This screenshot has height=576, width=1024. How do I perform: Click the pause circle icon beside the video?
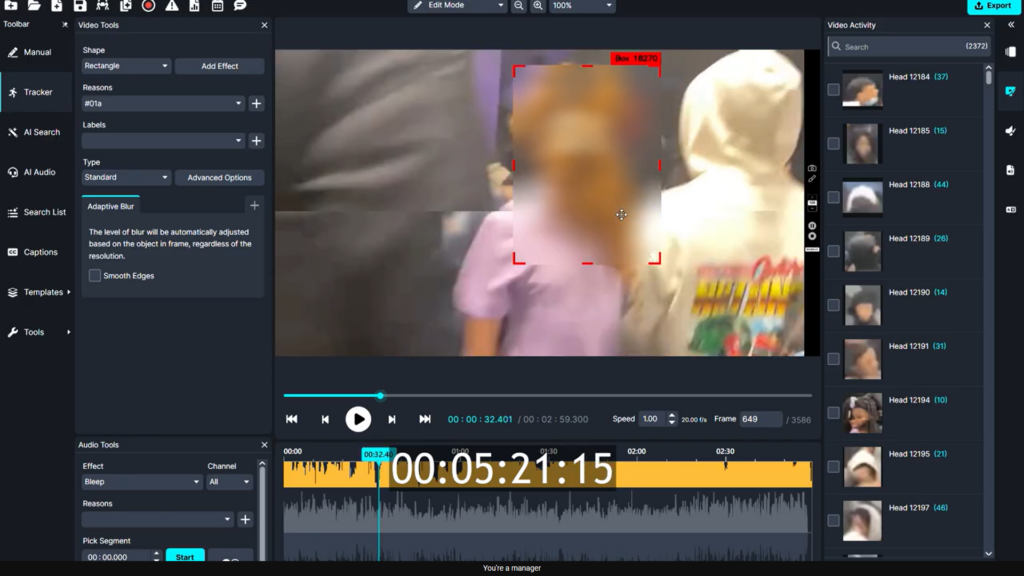(812, 226)
